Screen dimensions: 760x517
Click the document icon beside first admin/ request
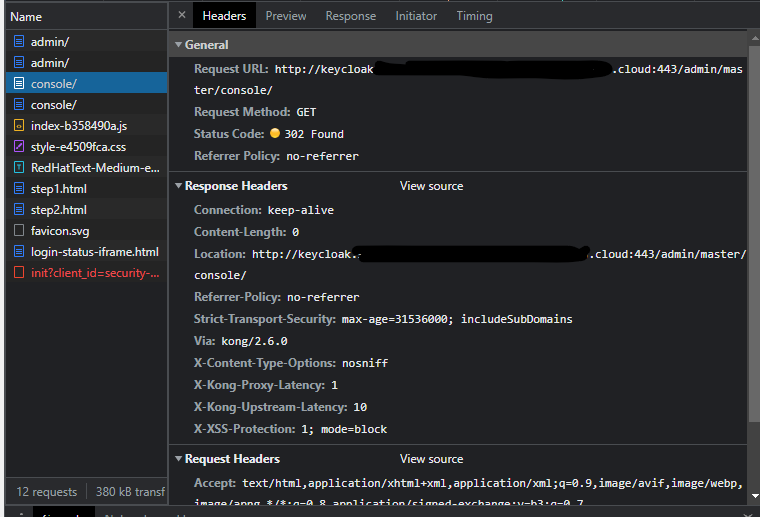(x=19, y=42)
